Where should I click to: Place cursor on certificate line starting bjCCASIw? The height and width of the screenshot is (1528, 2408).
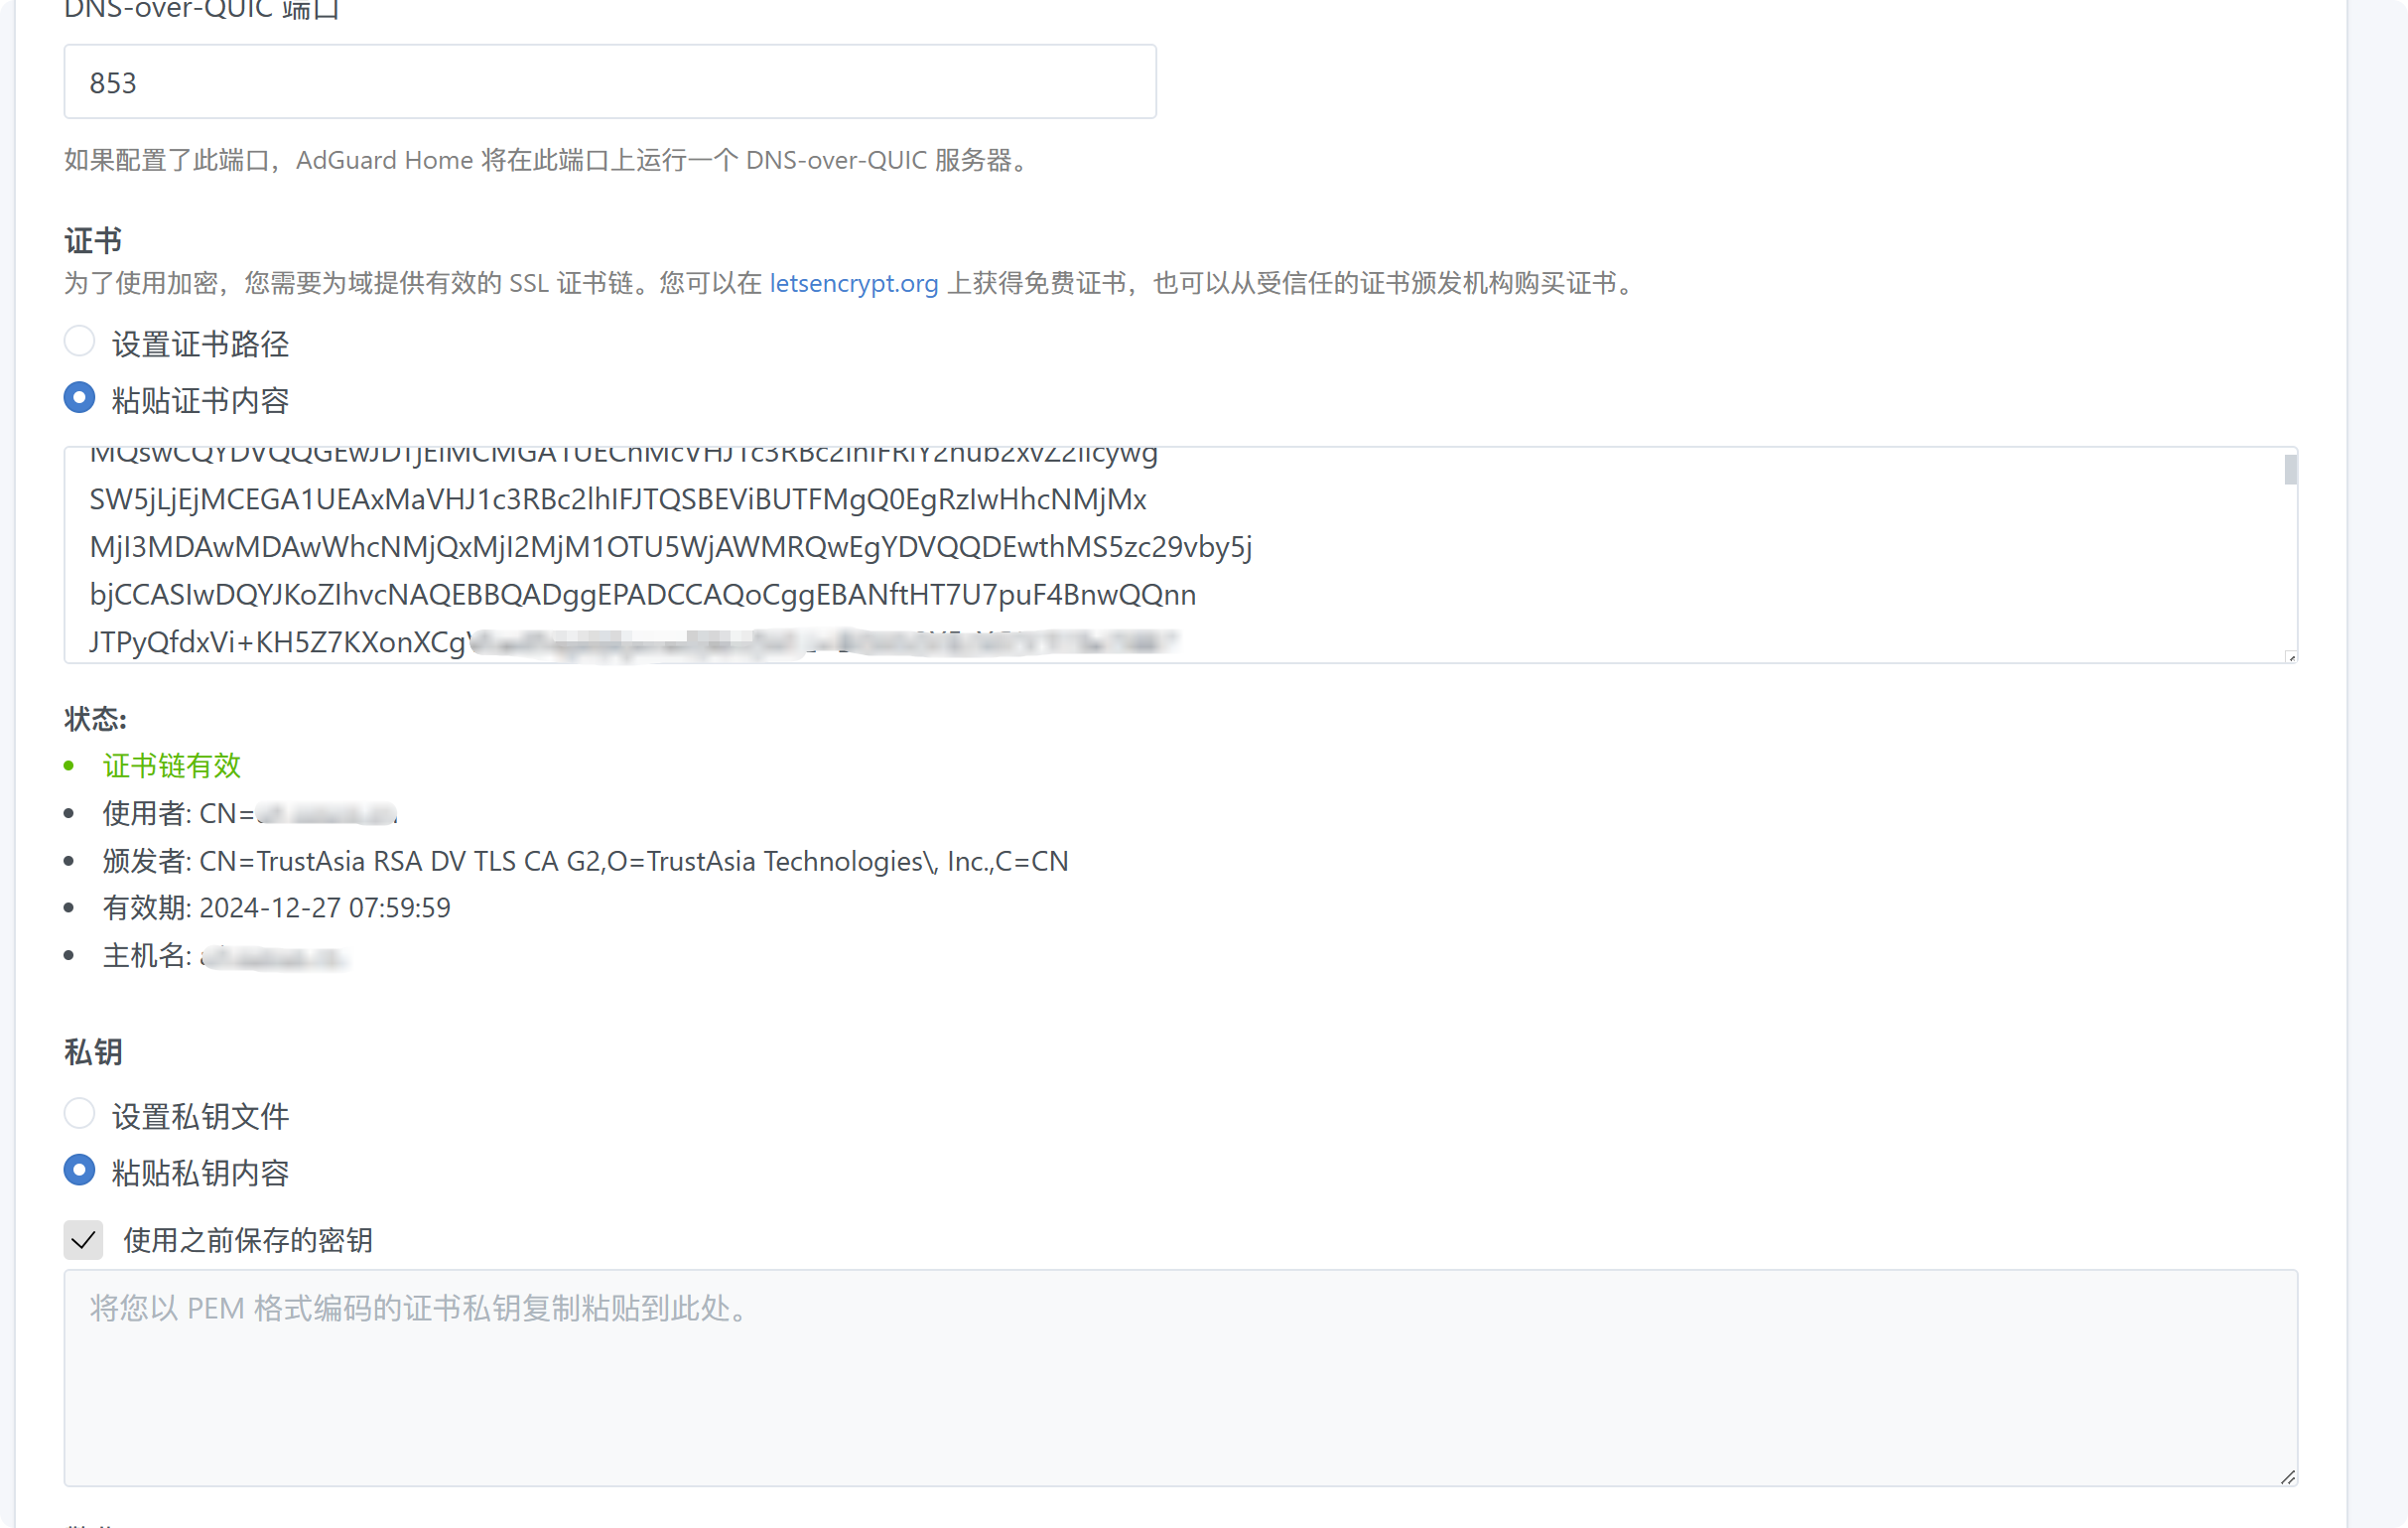[642, 595]
